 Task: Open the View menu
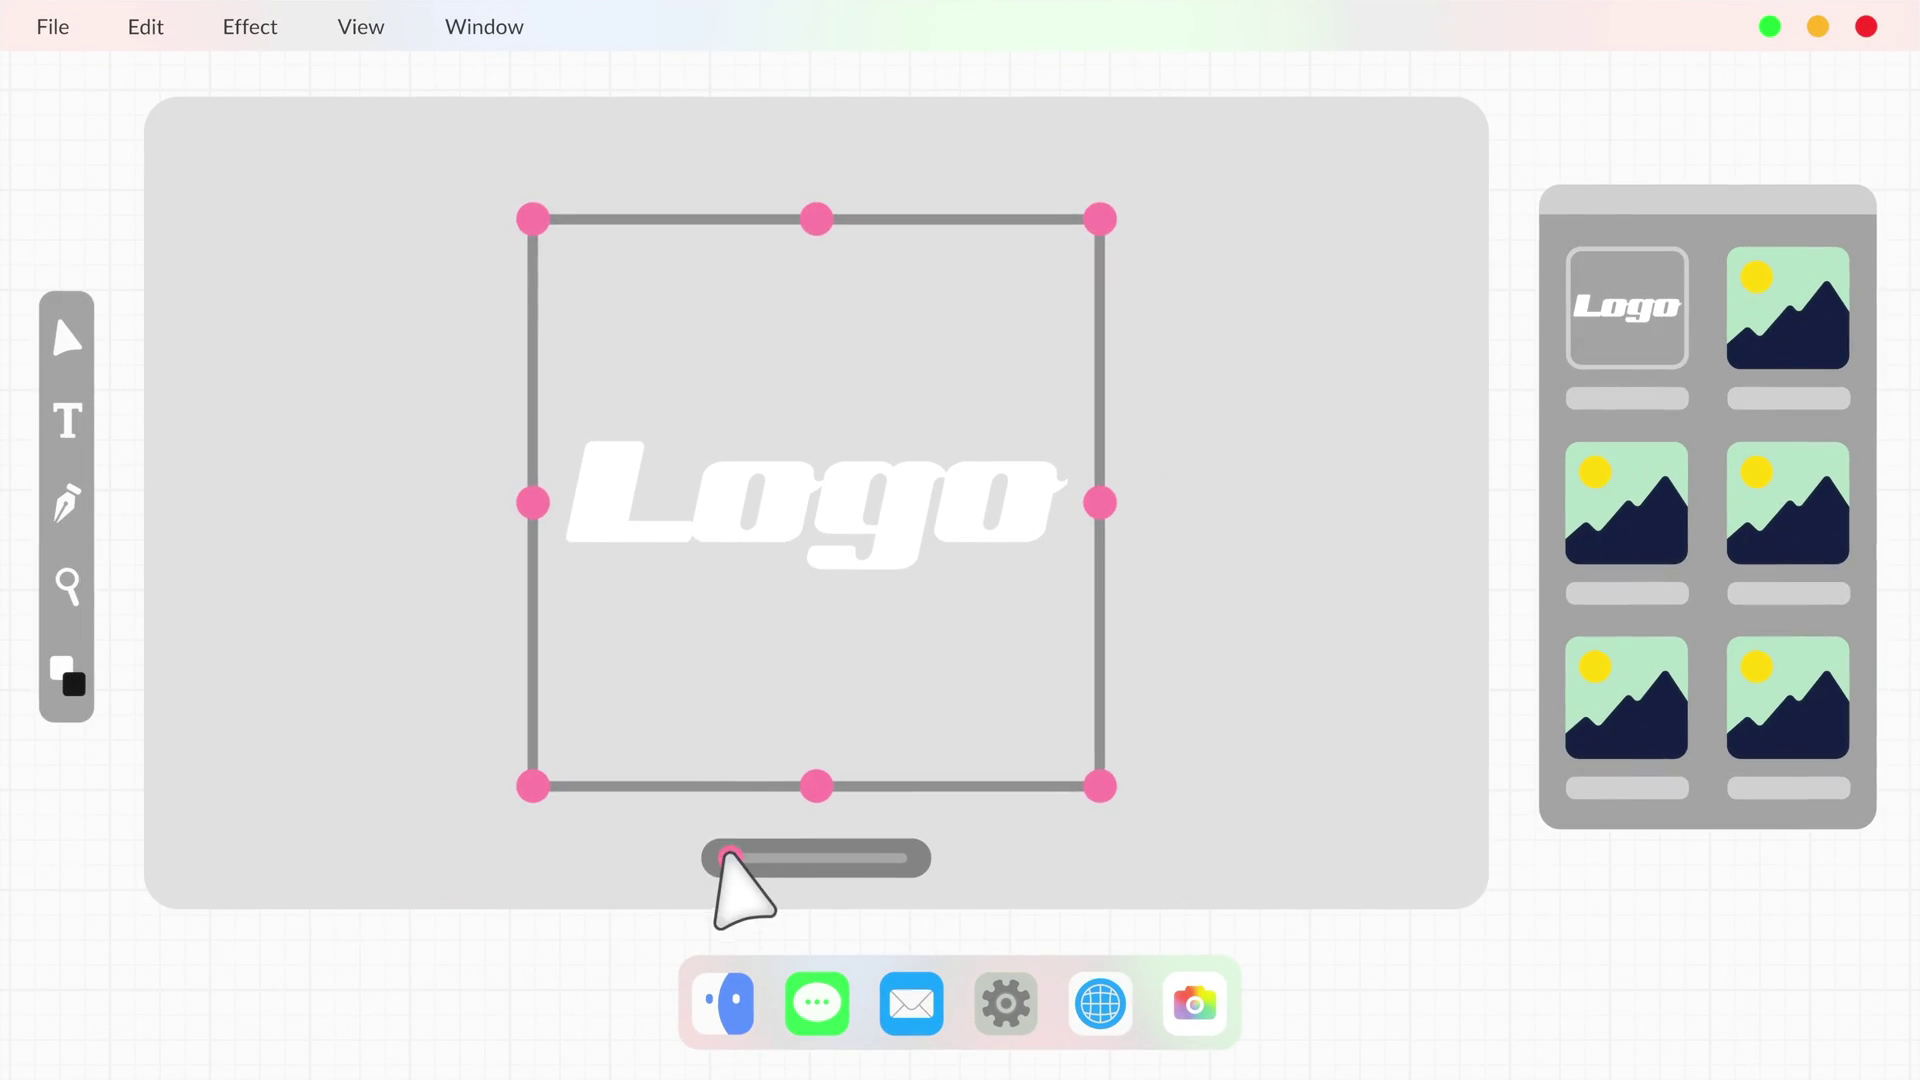pyautogui.click(x=360, y=27)
